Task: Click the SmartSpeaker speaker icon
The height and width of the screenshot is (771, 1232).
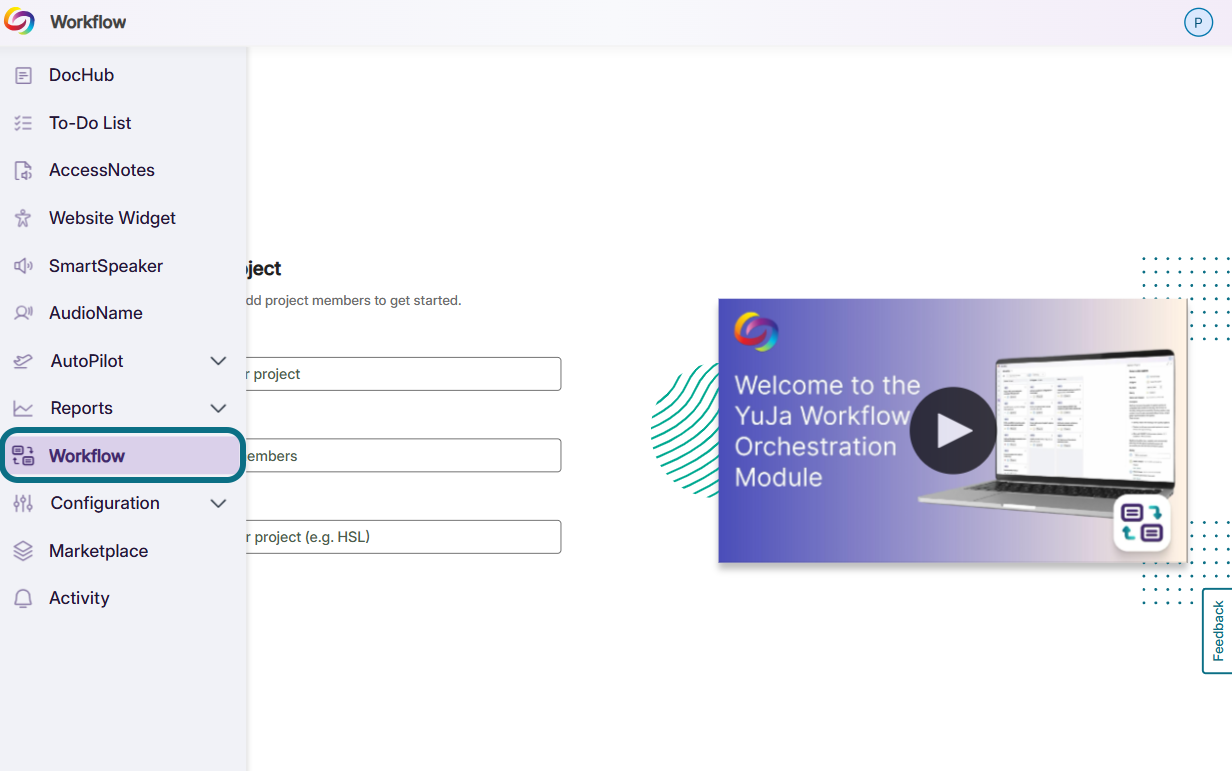Action: coord(23,266)
